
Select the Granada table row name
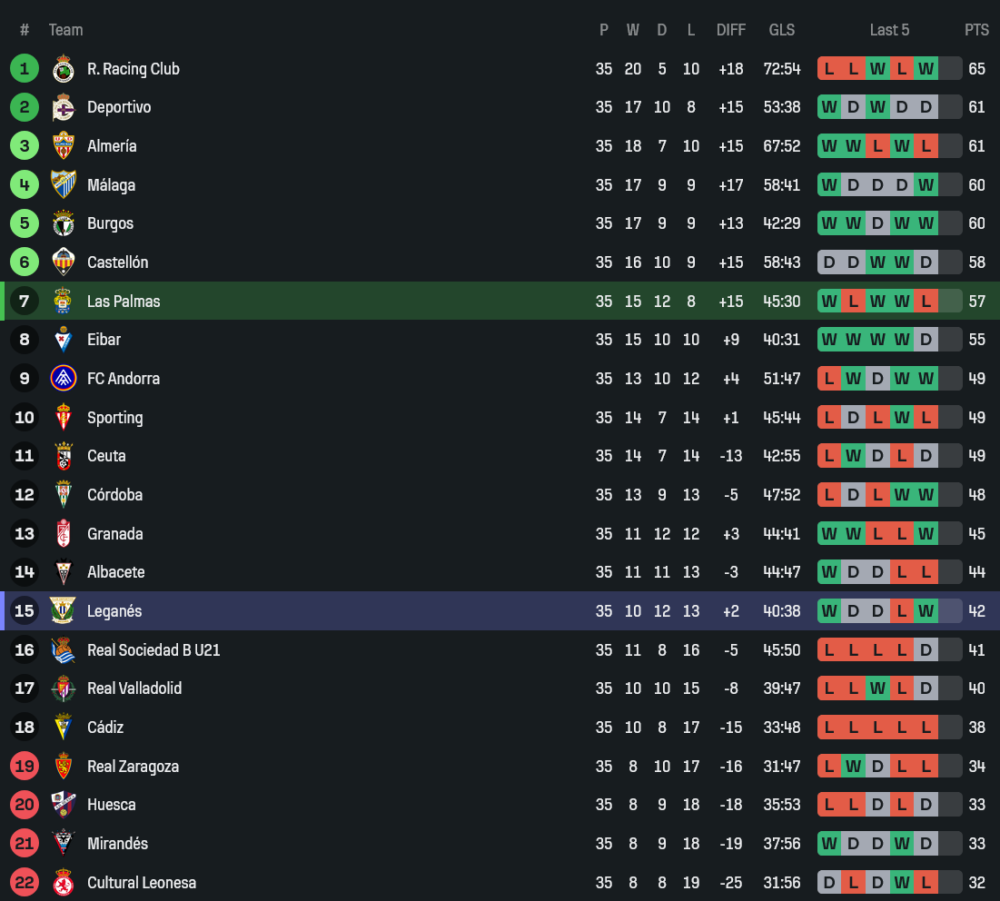coord(115,534)
